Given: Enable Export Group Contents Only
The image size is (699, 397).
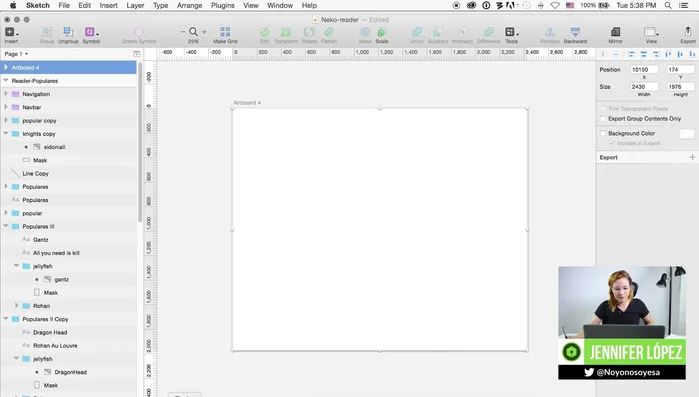Looking at the screenshot, I should click(x=603, y=119).
